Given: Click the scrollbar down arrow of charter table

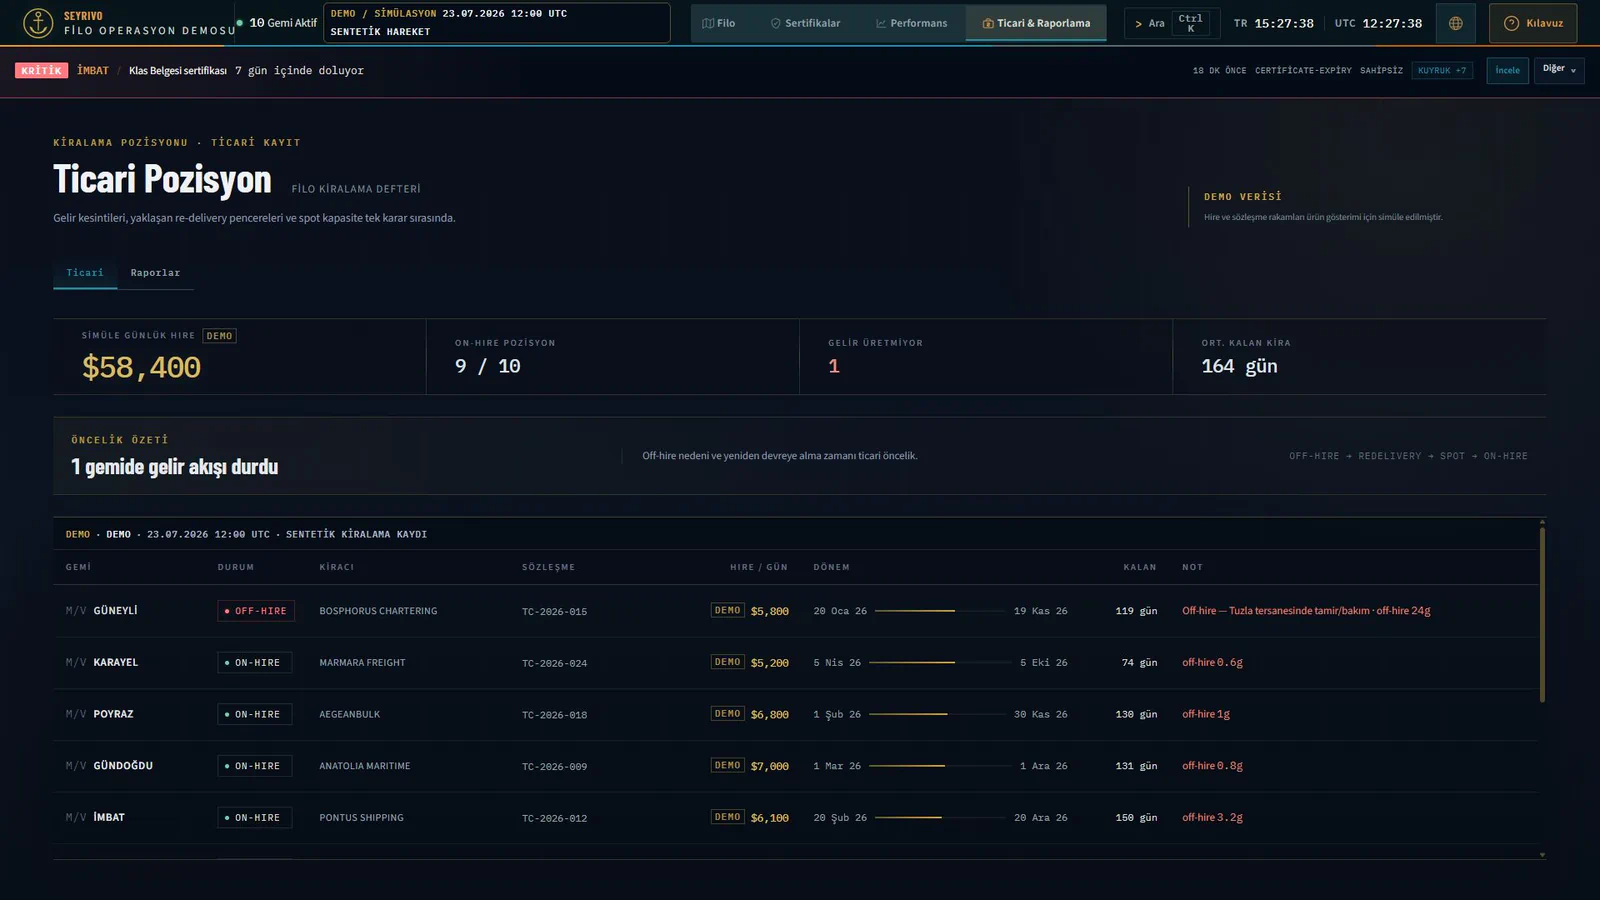Looking at the screenshot, I should click(x=1542, y=855).
